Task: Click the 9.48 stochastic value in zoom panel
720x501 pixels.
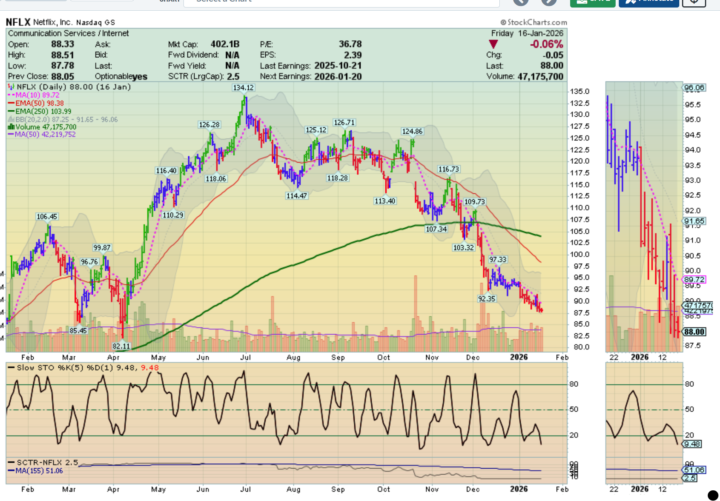Action: tap(693, 444)
